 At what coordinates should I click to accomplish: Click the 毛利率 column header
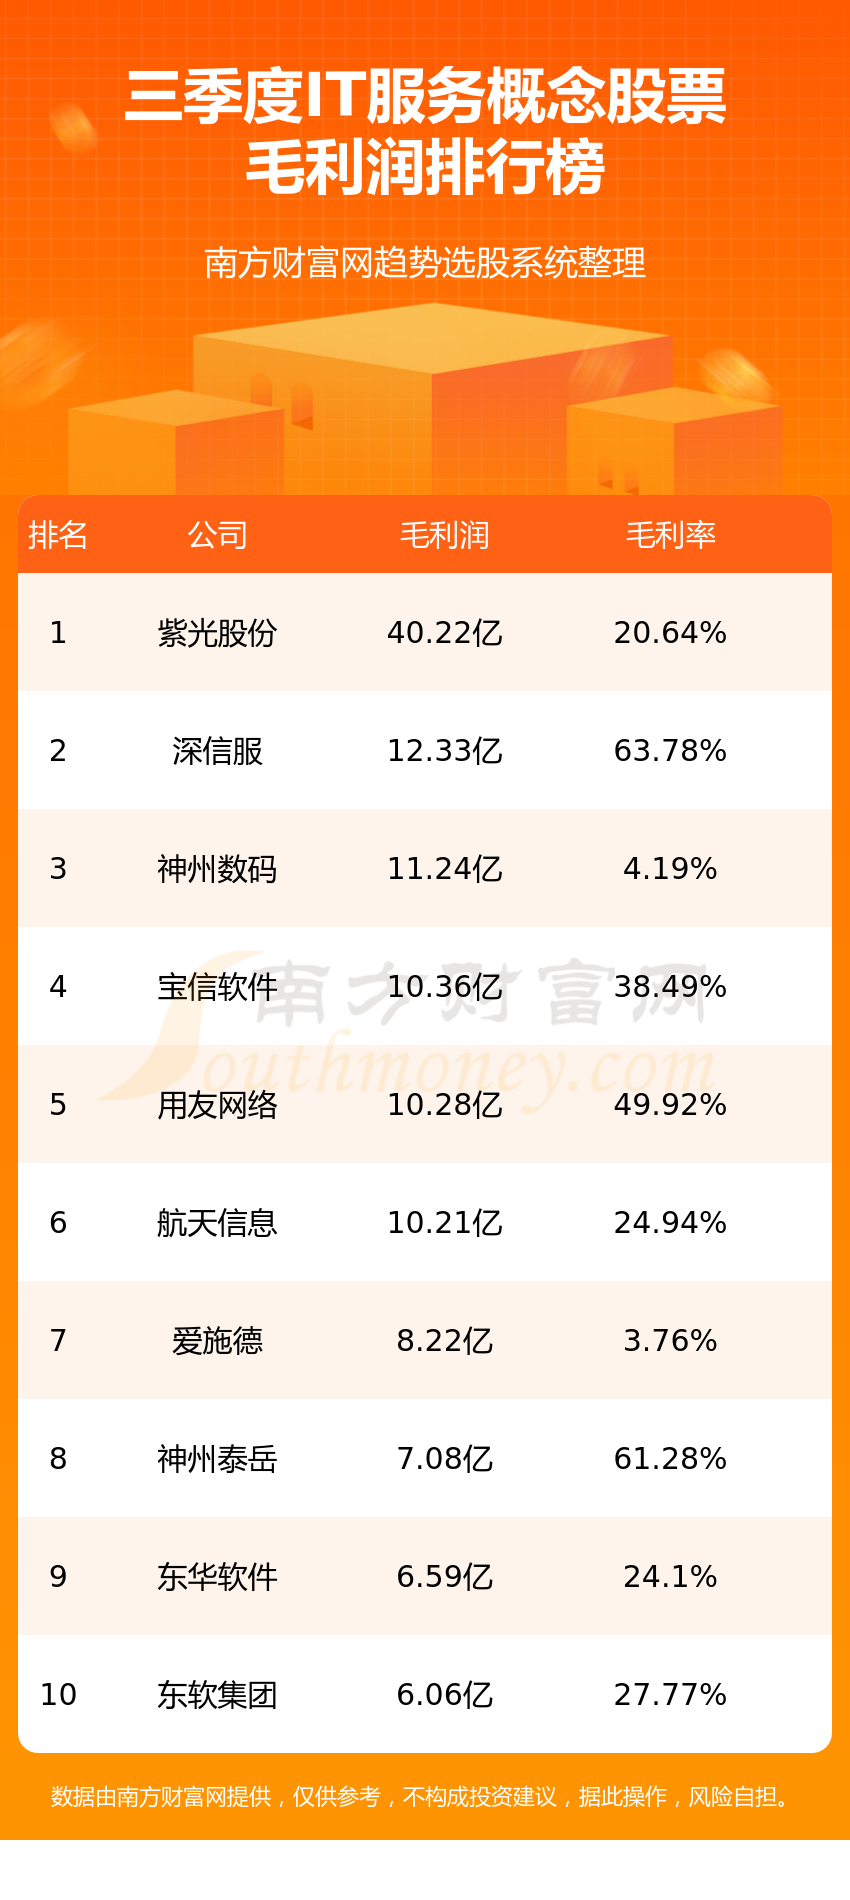point(670,535)
